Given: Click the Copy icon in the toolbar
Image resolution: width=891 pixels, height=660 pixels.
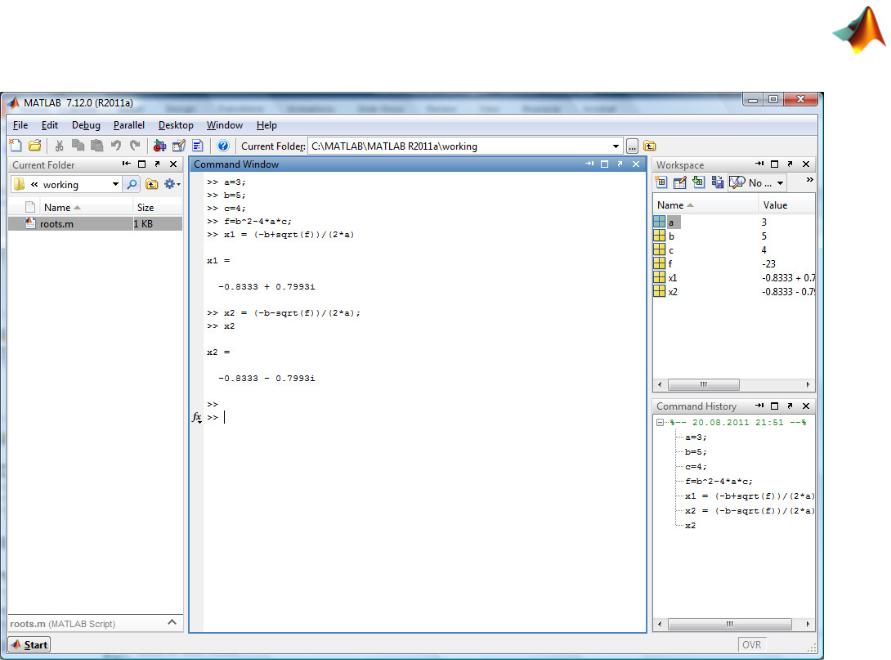Looking at the screenshot, I should [x=78, y=146].
